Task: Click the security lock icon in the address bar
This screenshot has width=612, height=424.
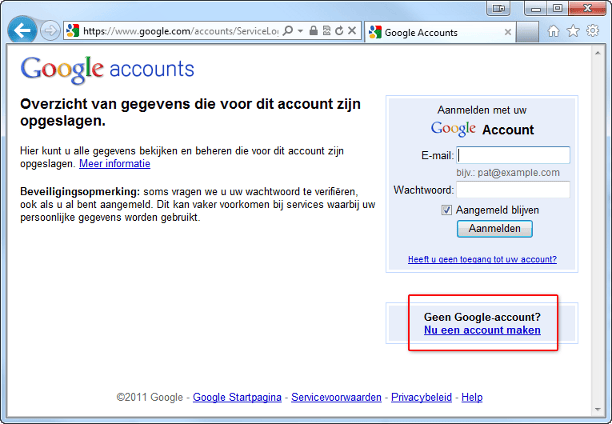Action: click(313, 30)
